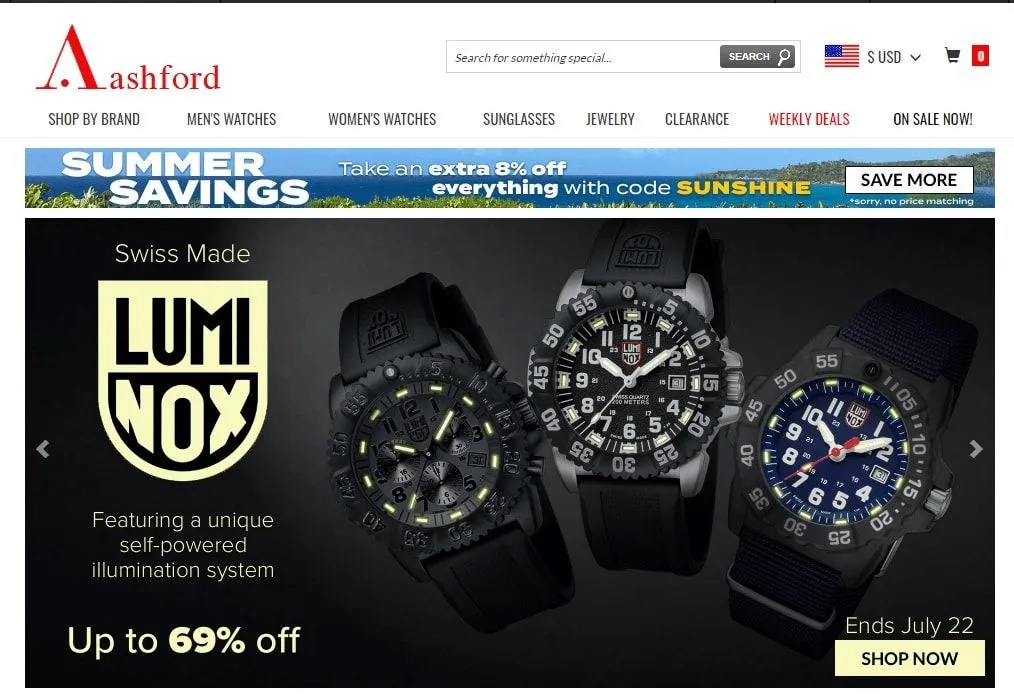
Task: Click the Luminox shield logo
Action: pyautogui.click(x=182, y=380)
